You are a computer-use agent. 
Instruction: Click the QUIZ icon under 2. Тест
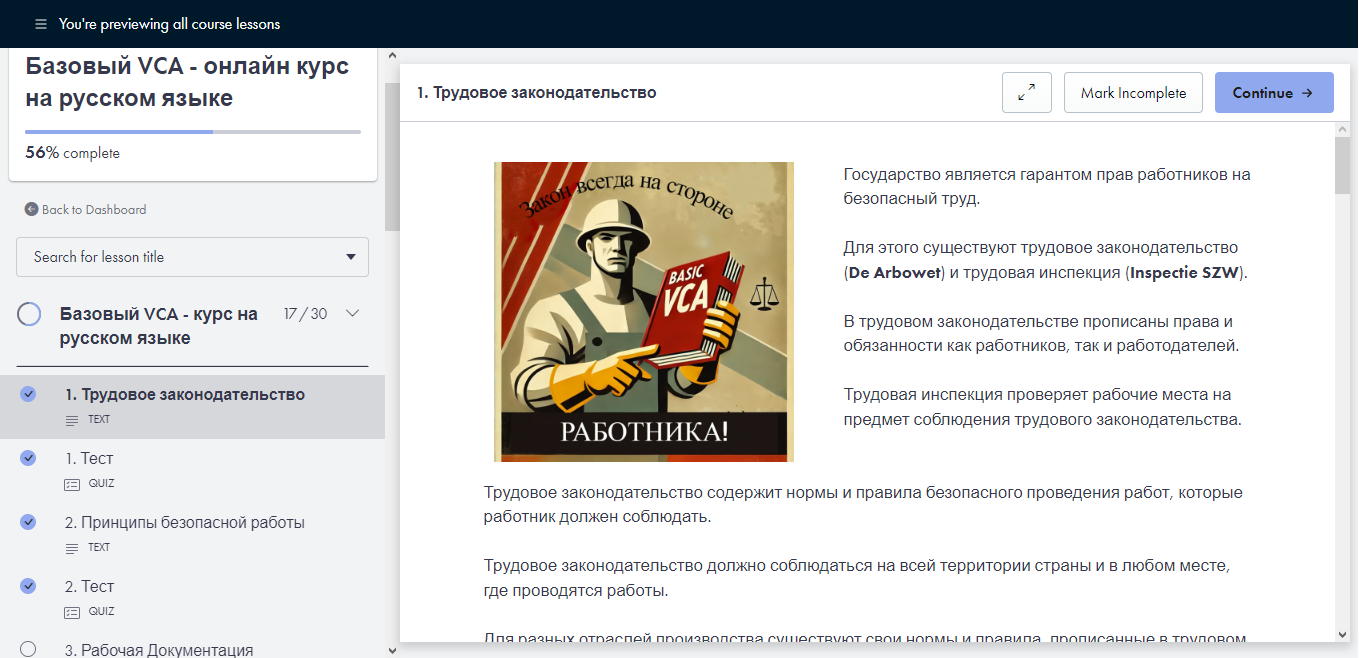click(x=71, y=612)
